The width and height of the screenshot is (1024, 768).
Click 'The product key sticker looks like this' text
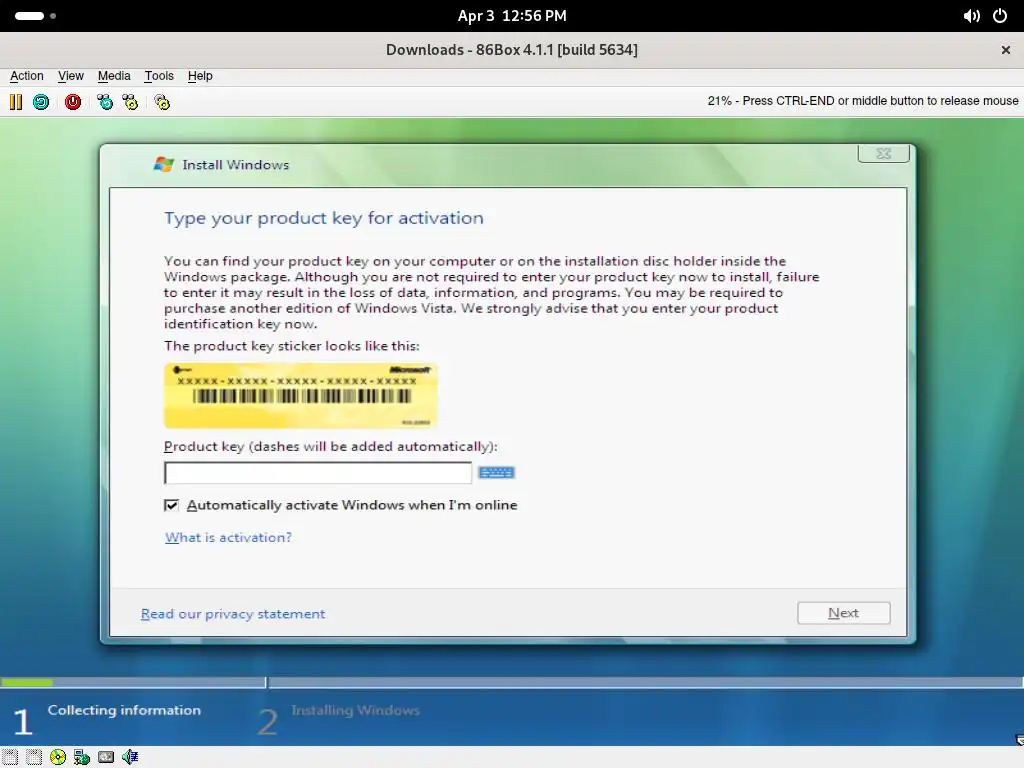292,346
